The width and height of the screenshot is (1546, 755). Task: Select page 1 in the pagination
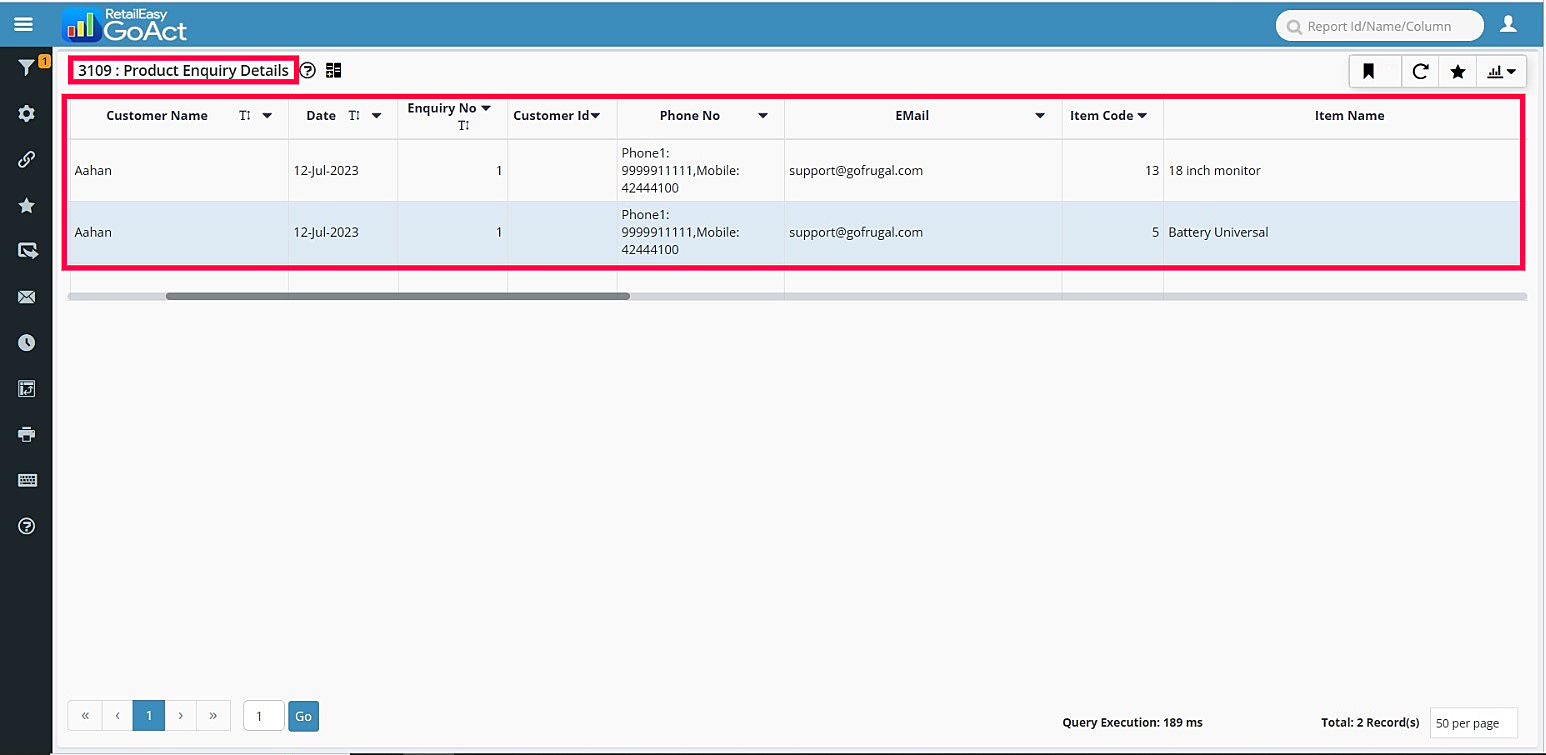pos(149,716)
